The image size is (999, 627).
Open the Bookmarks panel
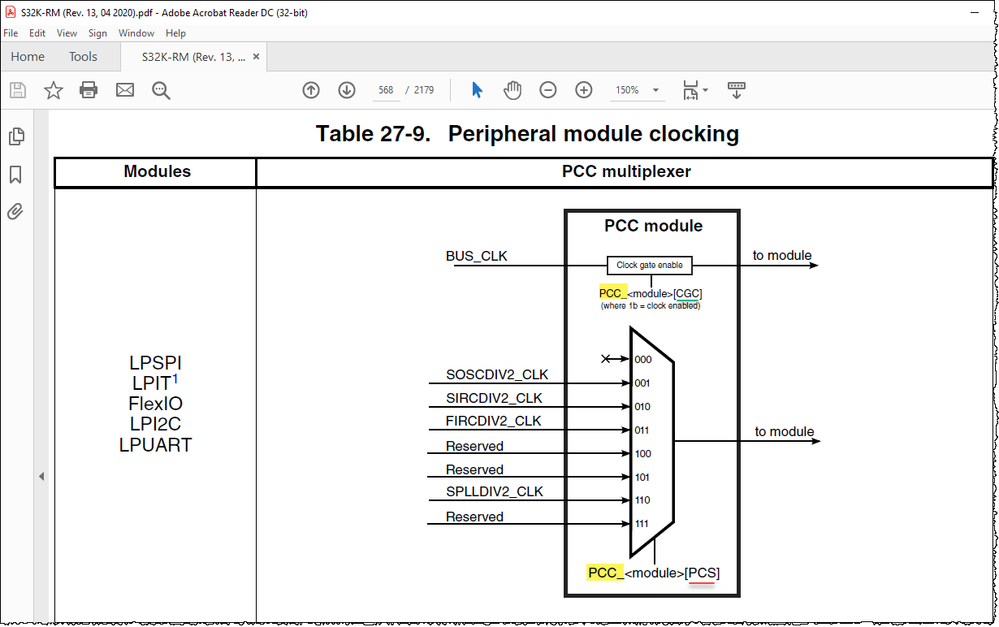tap(16, 172)
